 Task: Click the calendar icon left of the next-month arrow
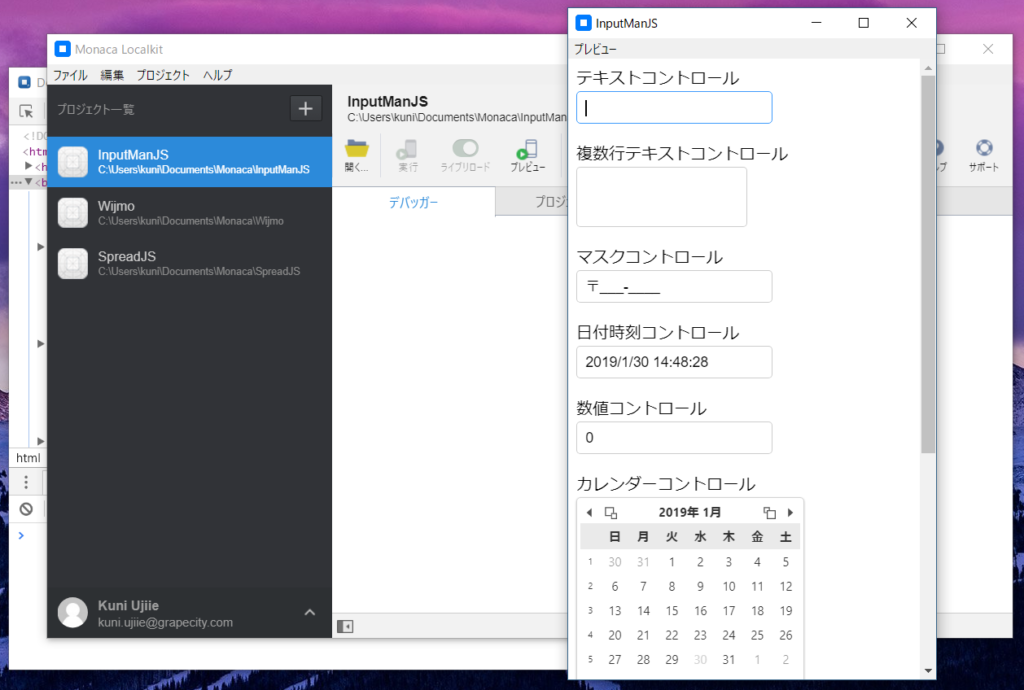point(769,512)
